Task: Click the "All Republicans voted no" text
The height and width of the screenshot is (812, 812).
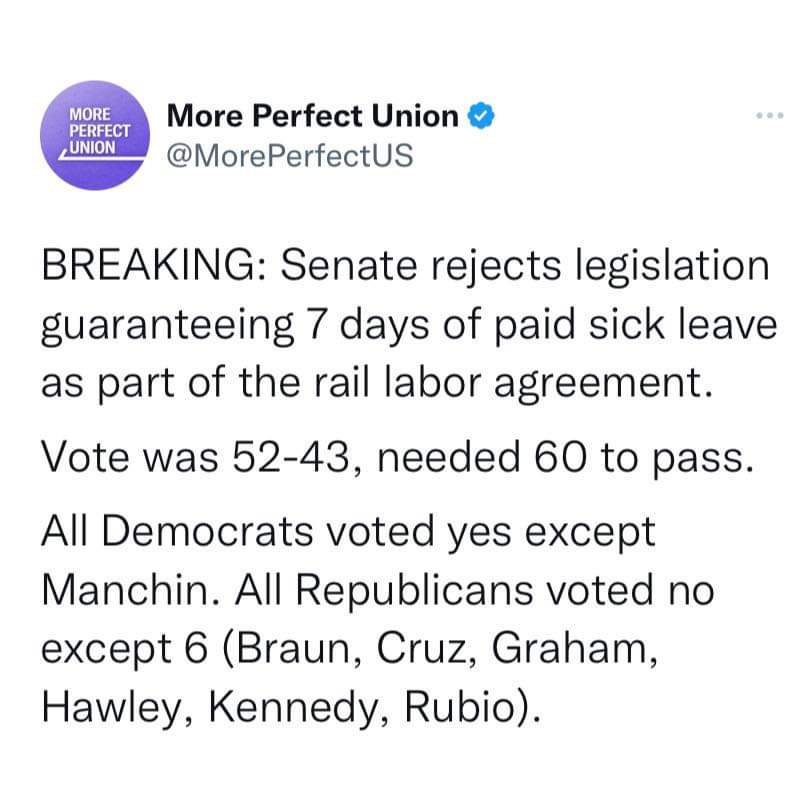Action: [475, 591]
